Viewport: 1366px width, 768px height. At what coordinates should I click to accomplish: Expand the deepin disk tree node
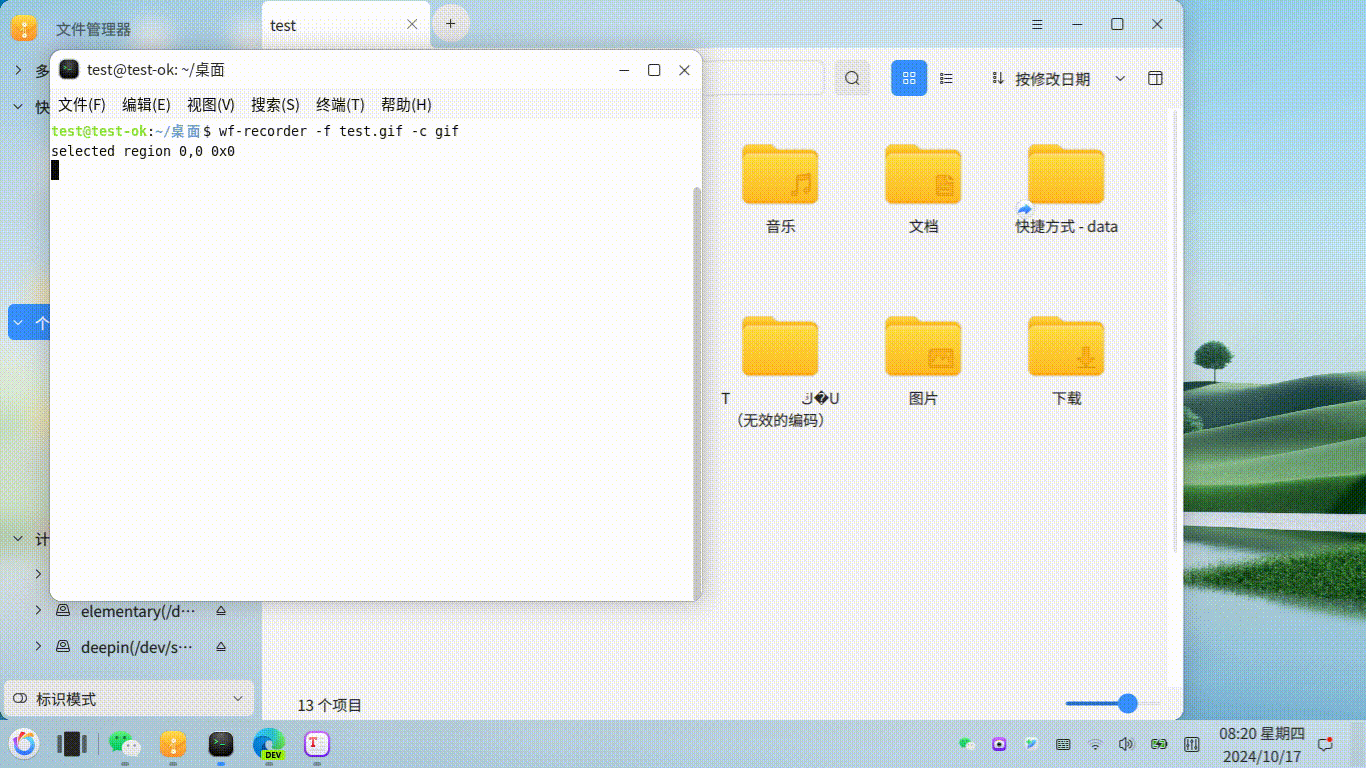[38, 647]
